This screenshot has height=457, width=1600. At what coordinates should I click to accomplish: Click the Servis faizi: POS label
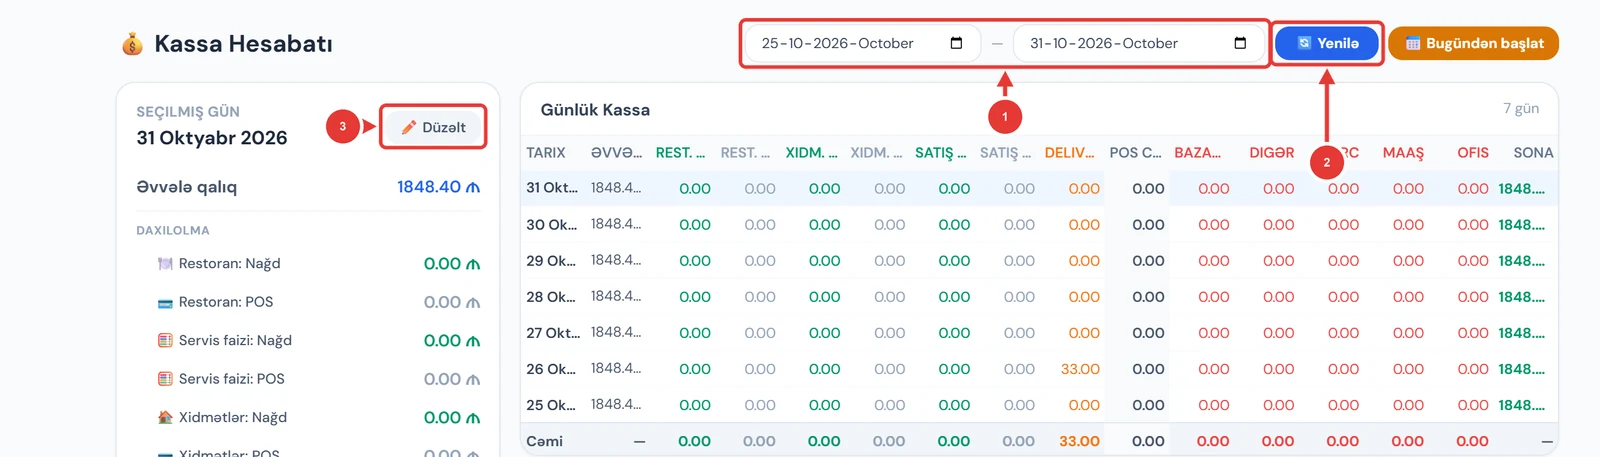pyautogui.click(x=232, y=379)
